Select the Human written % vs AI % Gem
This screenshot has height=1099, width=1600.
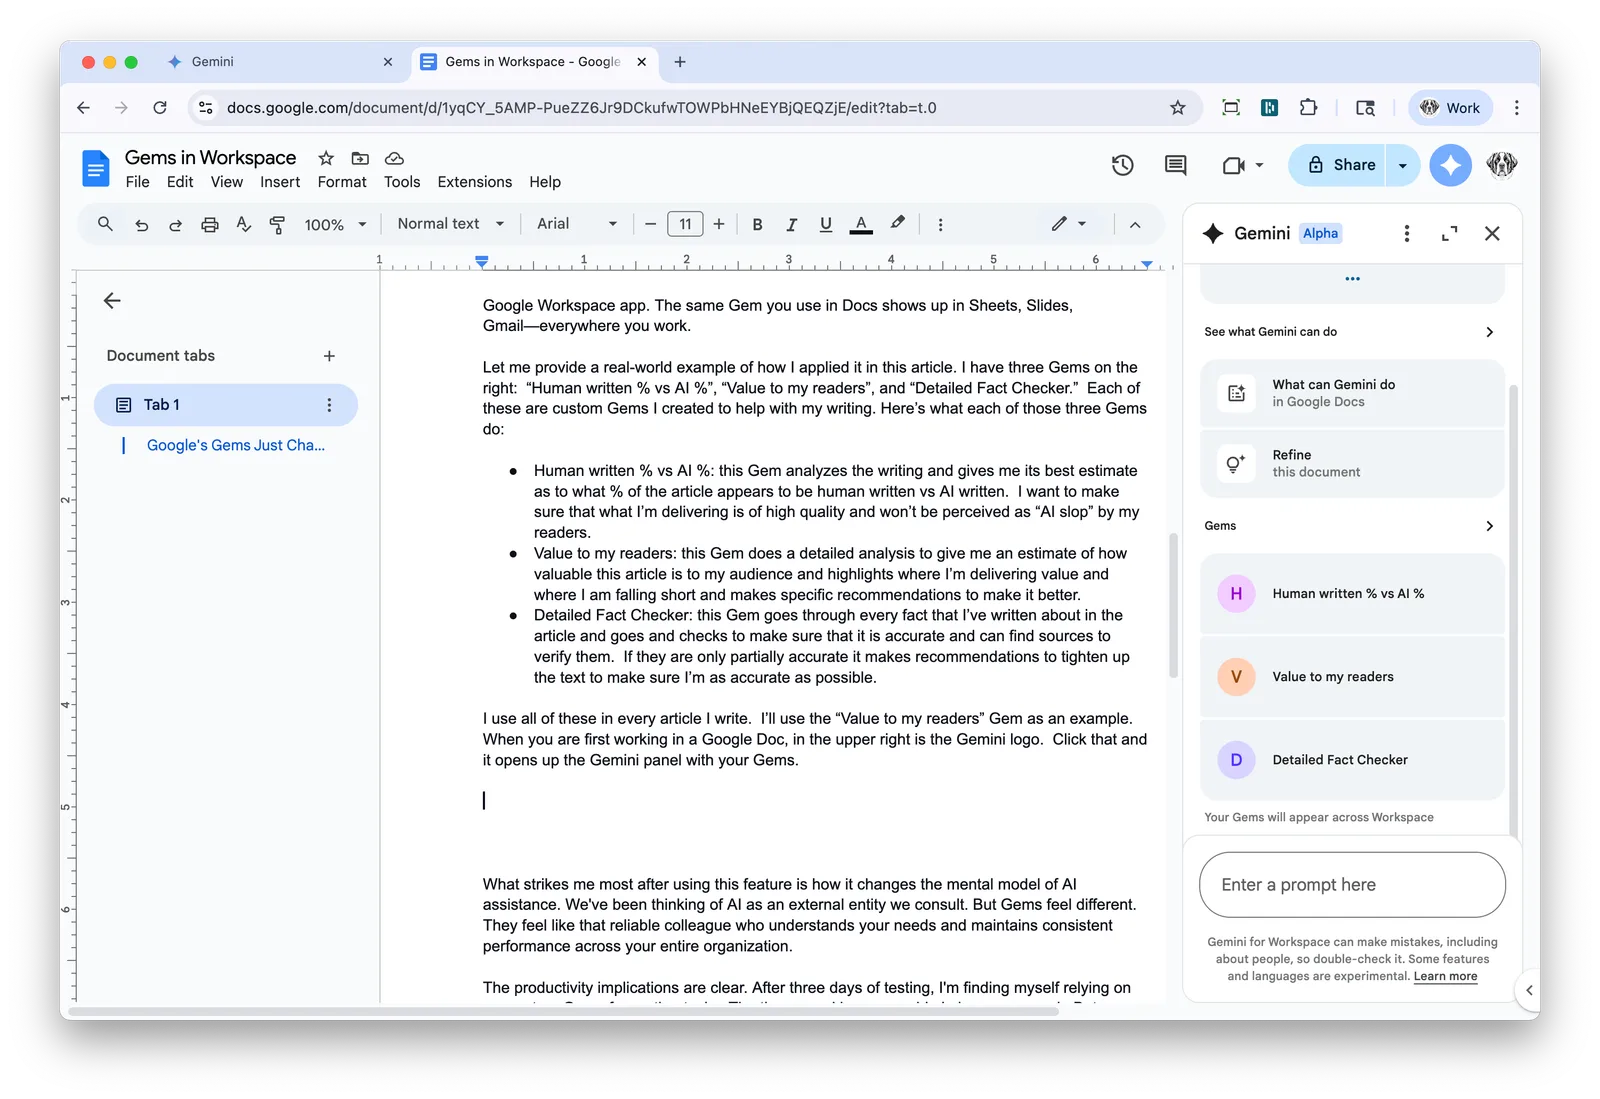pos(1352,593)
